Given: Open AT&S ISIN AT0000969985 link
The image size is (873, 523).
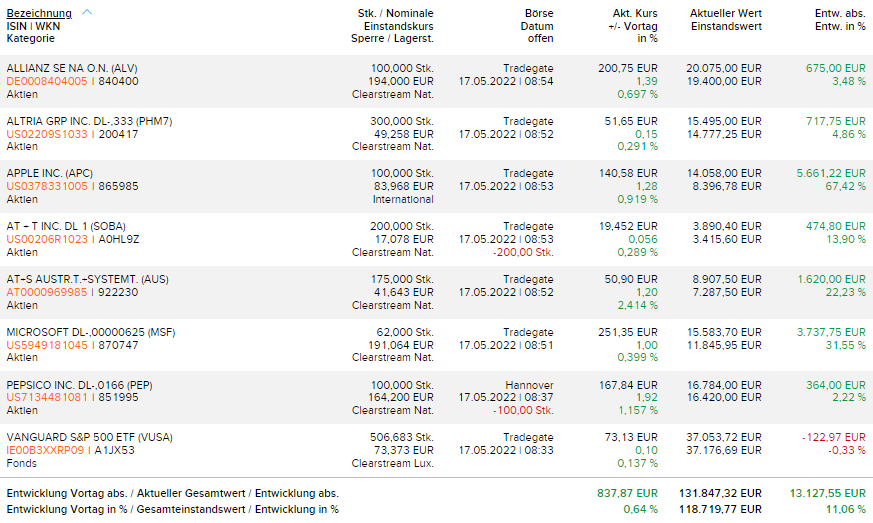Looking at the screenshot, I should [47, 292].
